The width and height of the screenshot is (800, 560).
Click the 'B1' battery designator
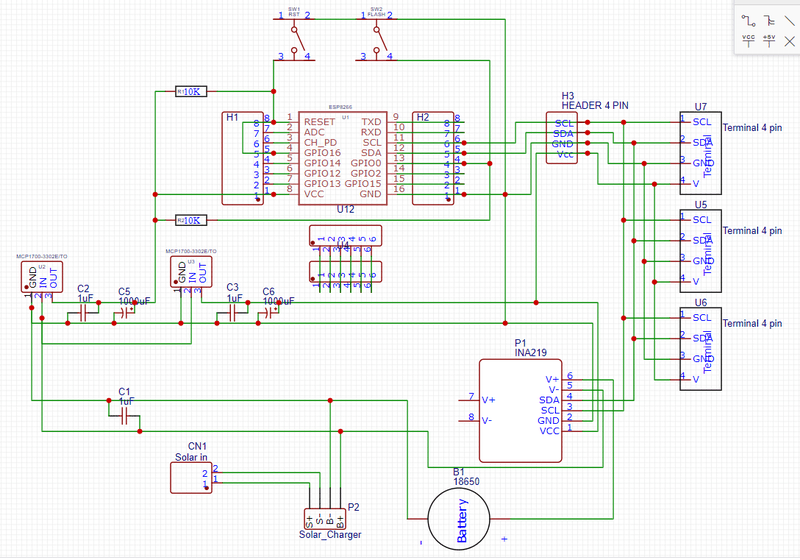click(x=458, y=472)
